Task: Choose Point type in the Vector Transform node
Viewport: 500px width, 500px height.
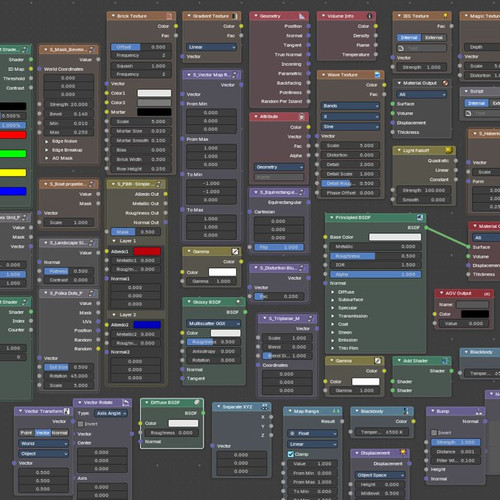Action: pos(26,433)
